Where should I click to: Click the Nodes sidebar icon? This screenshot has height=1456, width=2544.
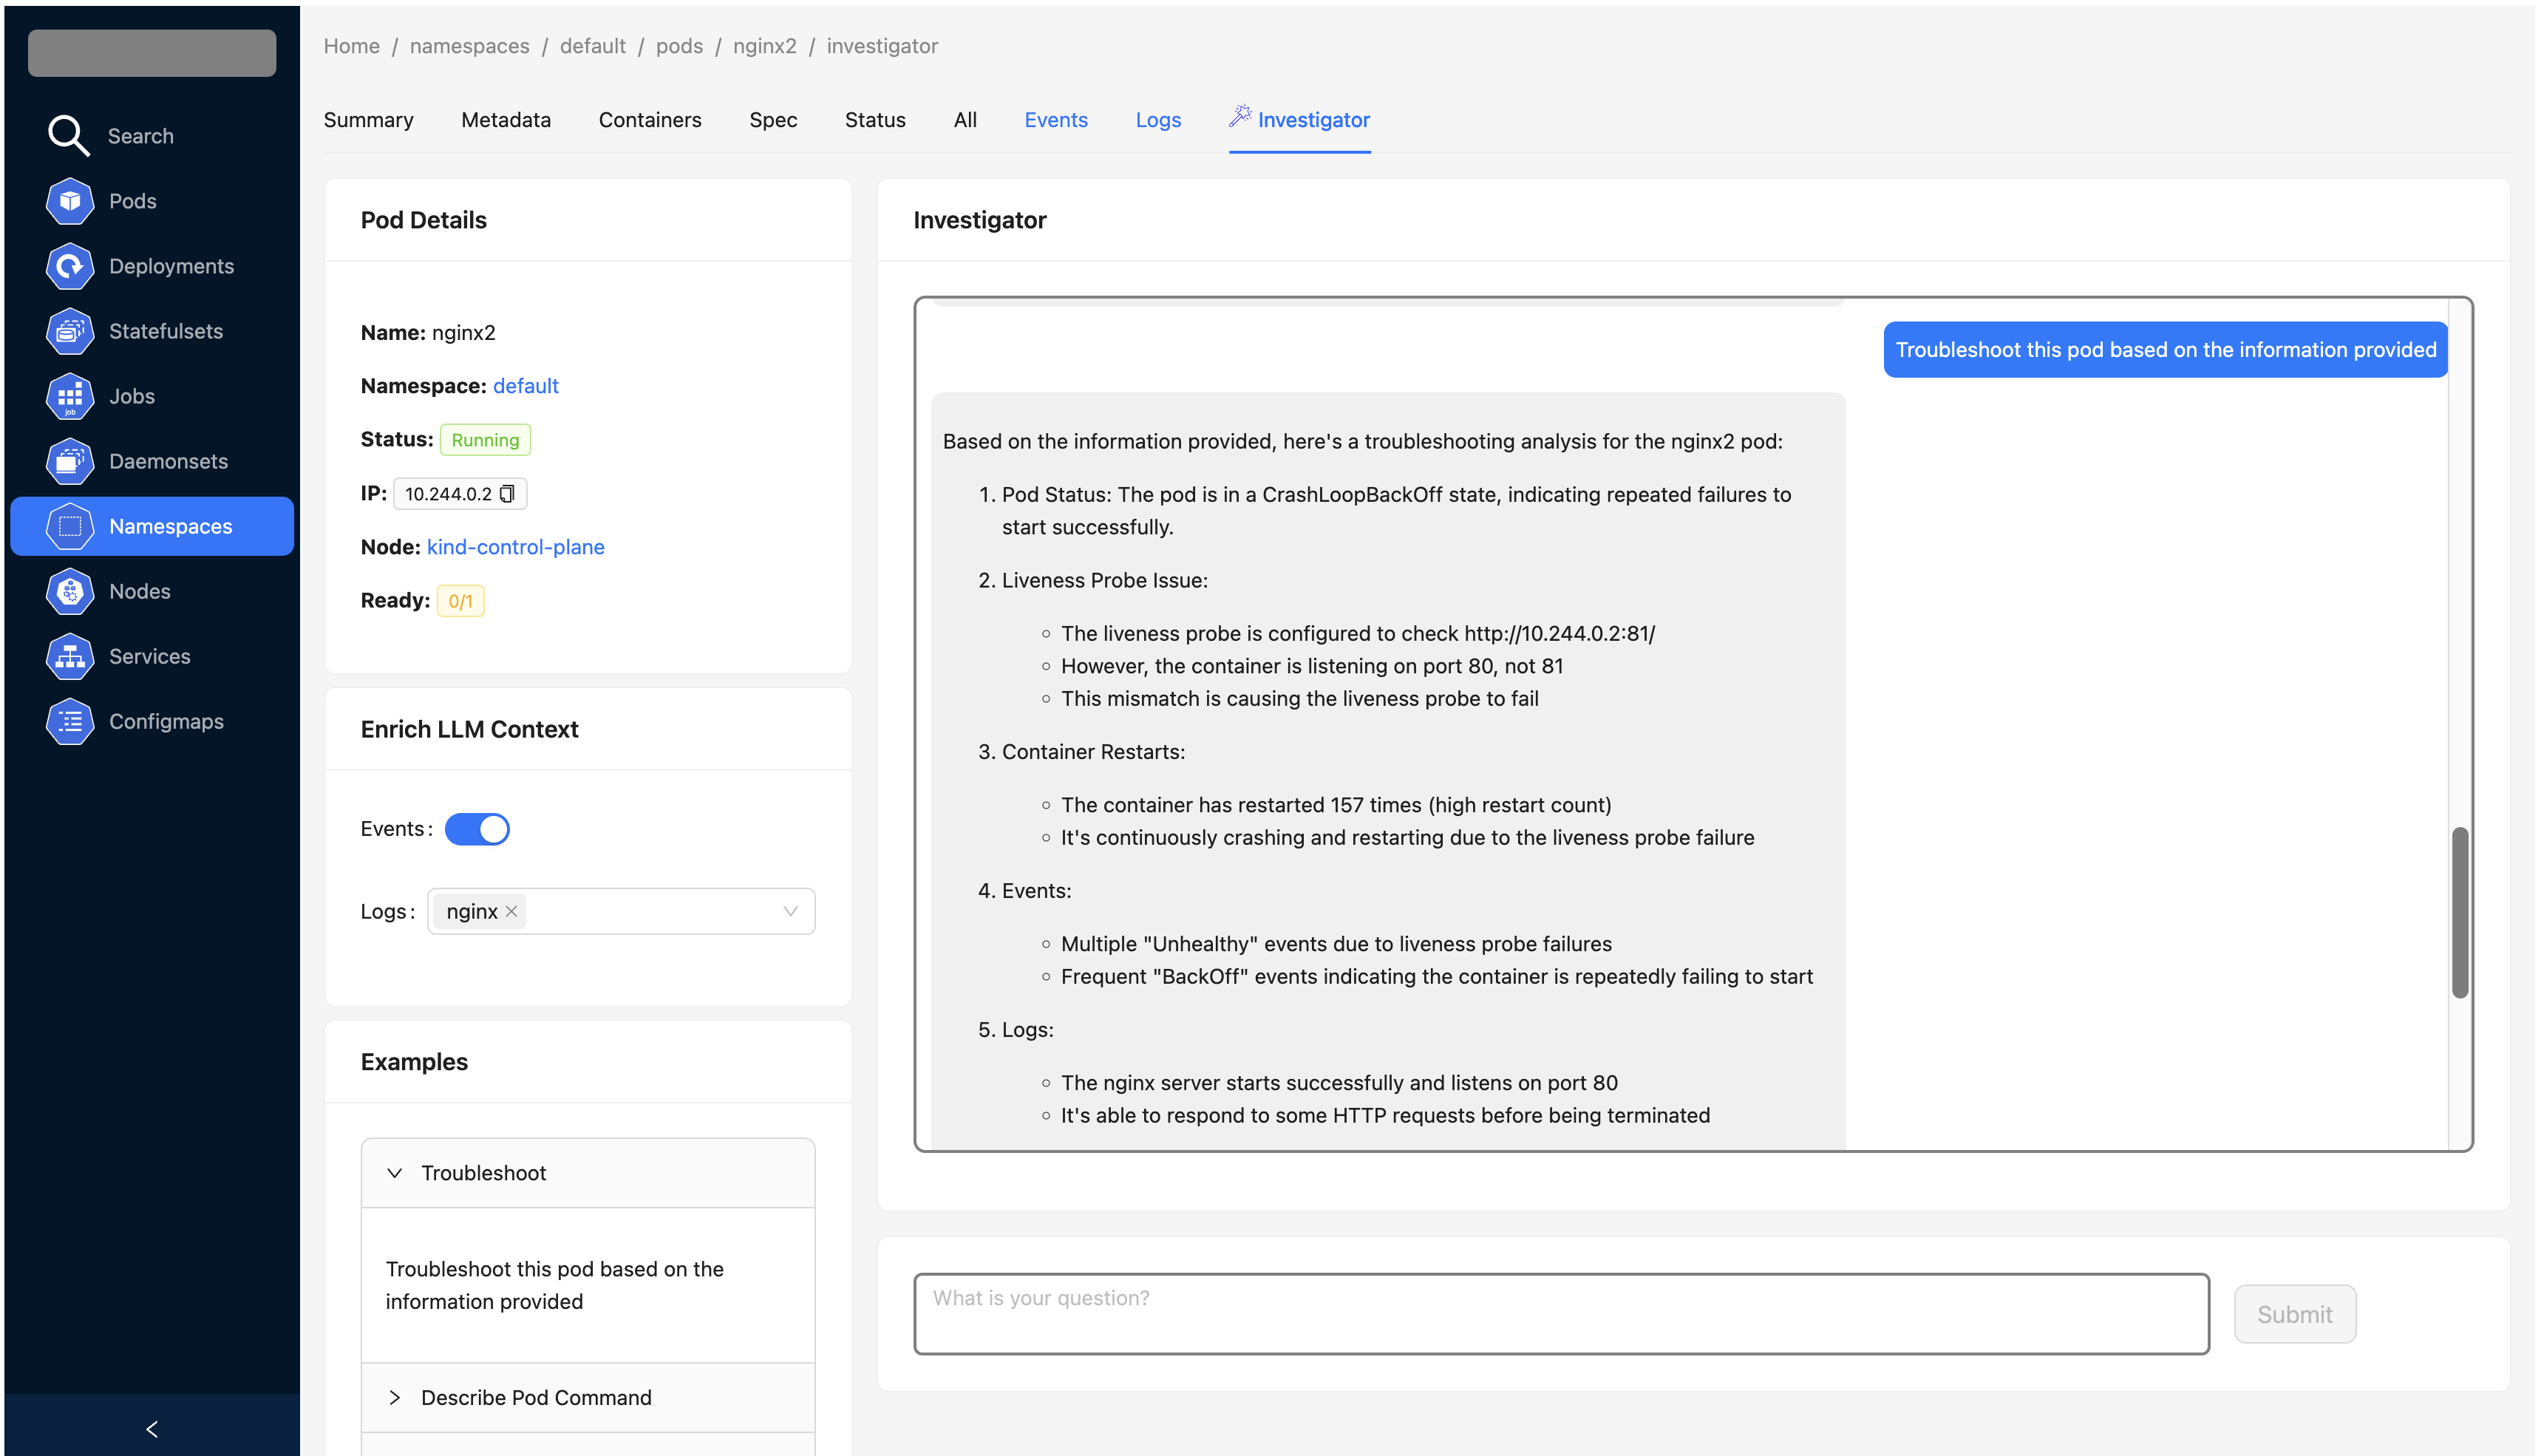pos(69,591)
